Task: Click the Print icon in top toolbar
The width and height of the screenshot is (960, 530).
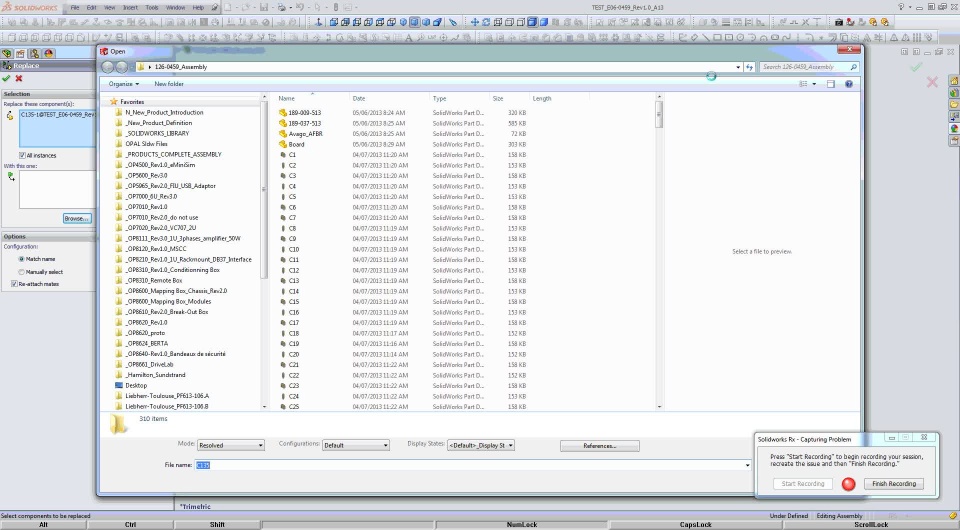Action: (282, 7)
